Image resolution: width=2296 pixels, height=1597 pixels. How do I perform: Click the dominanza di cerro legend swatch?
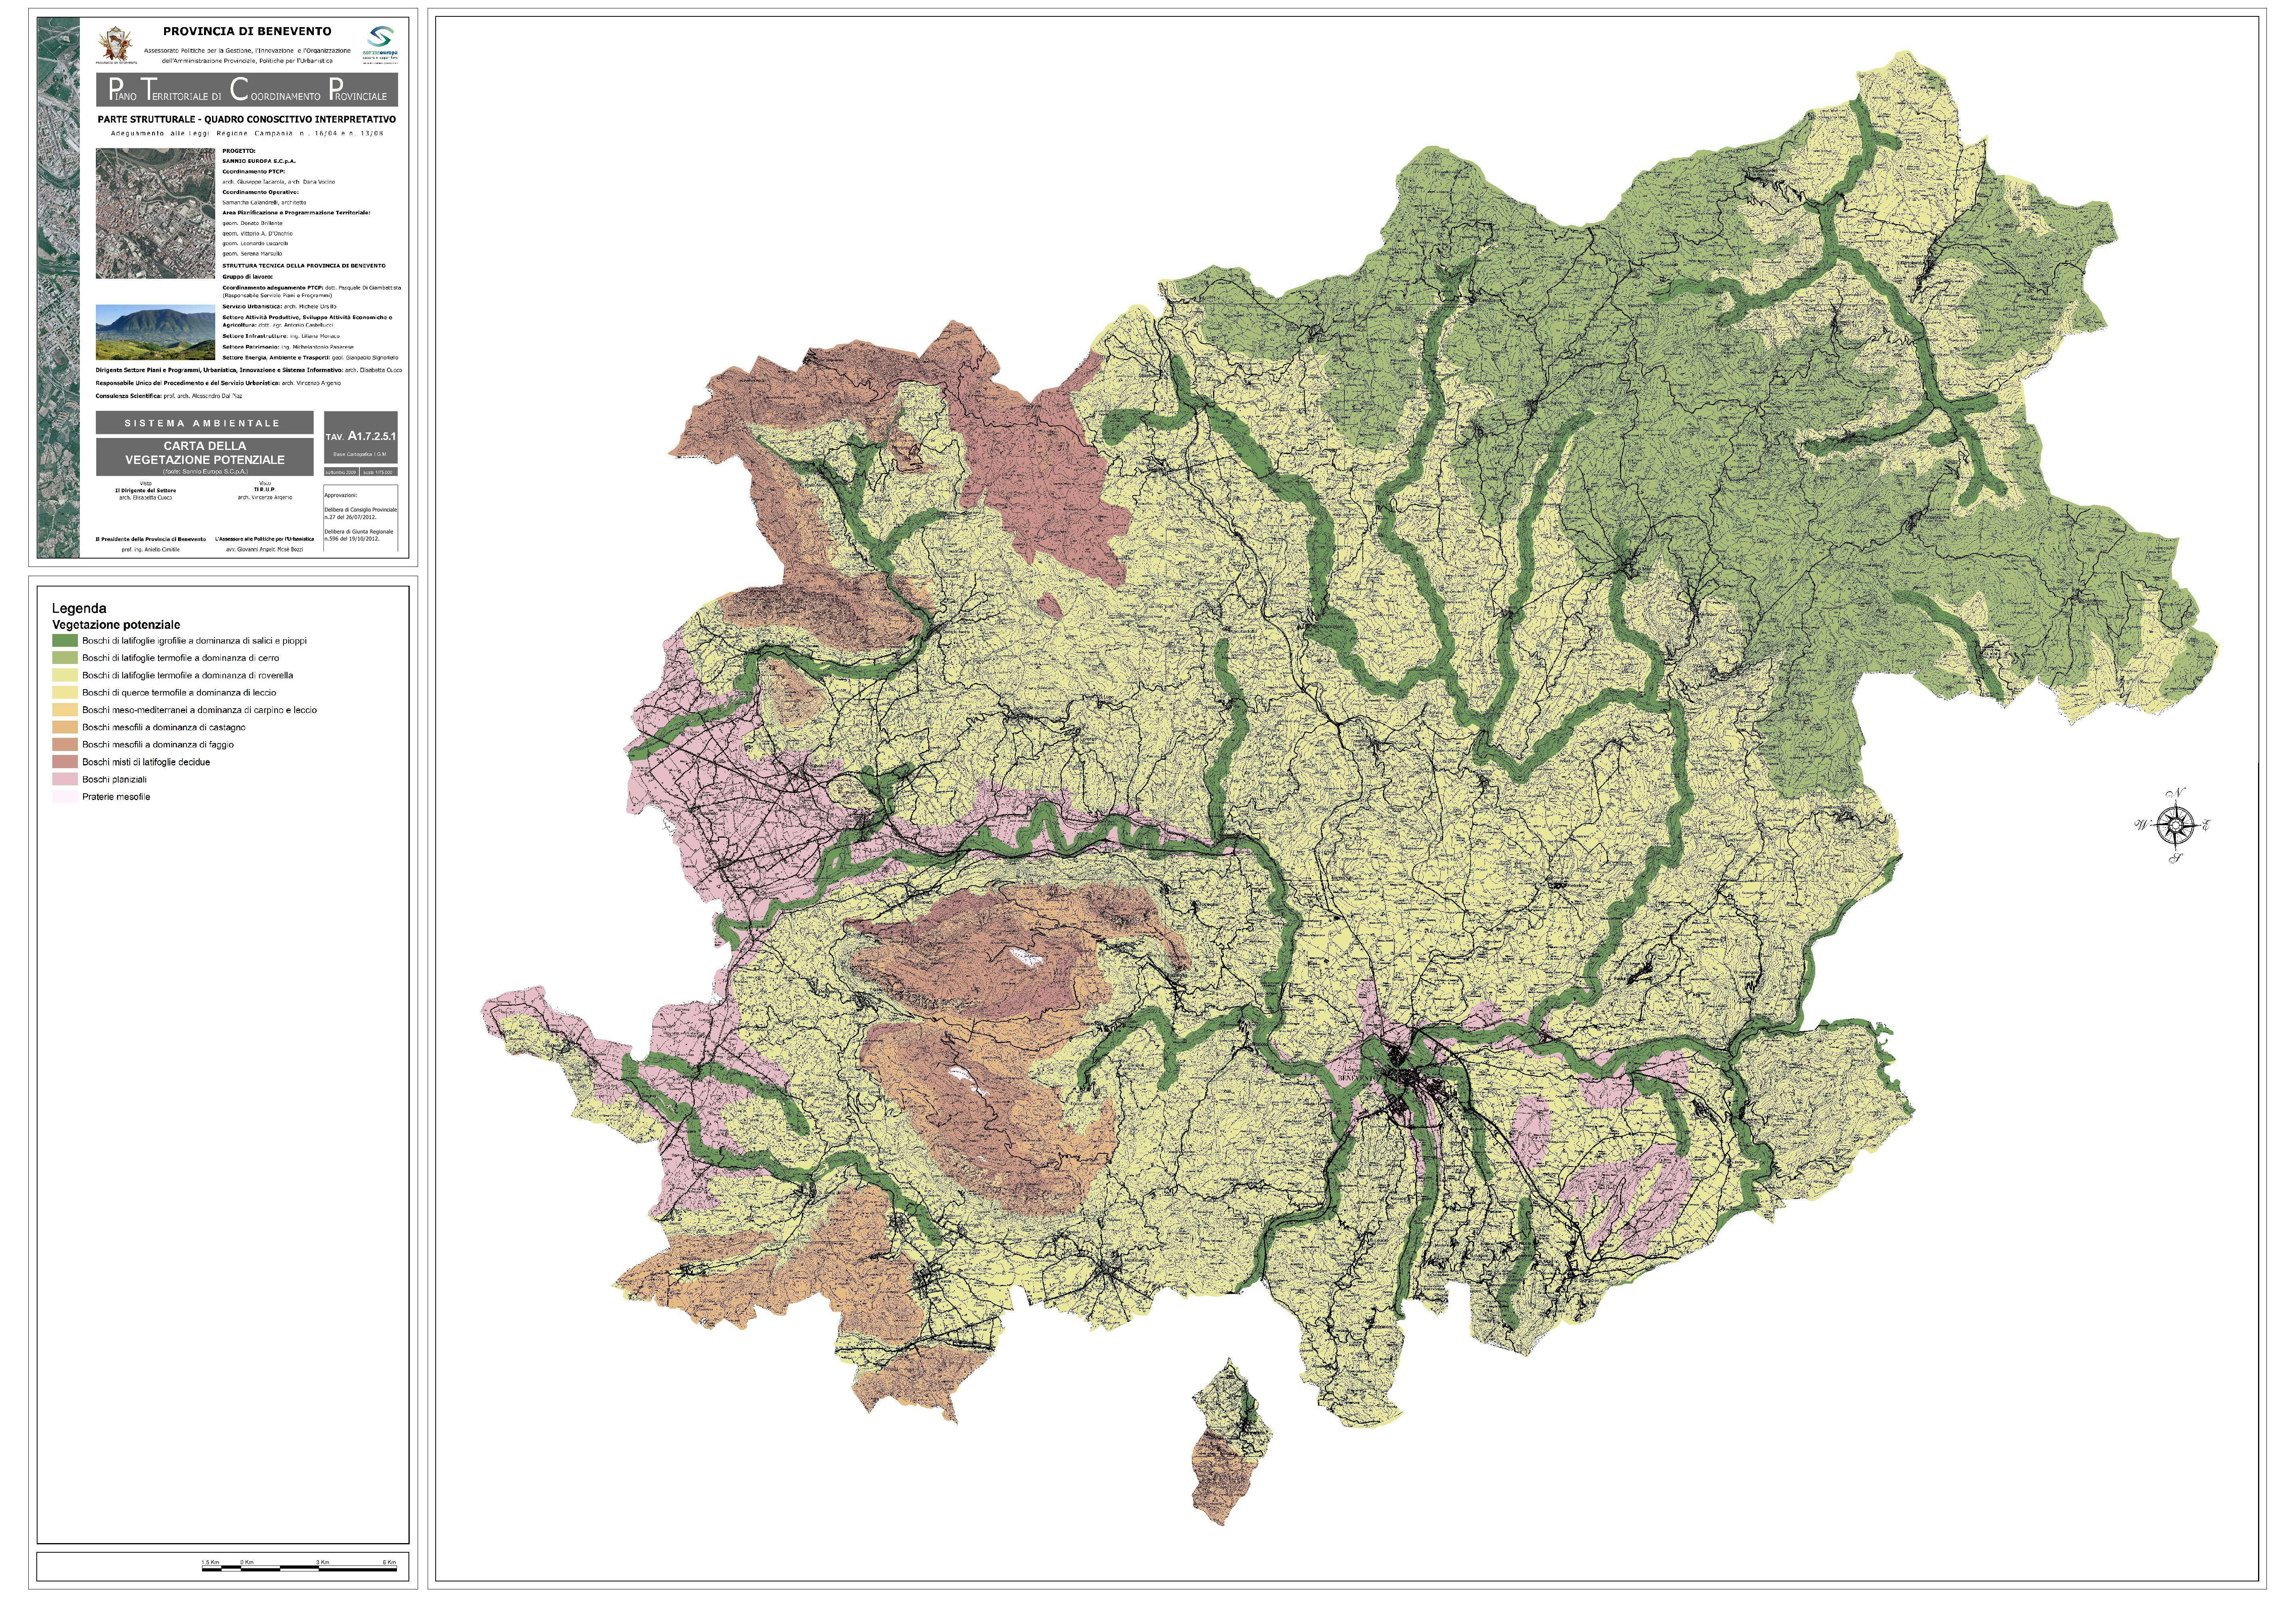pyautogui.click(x=65, y=658)
